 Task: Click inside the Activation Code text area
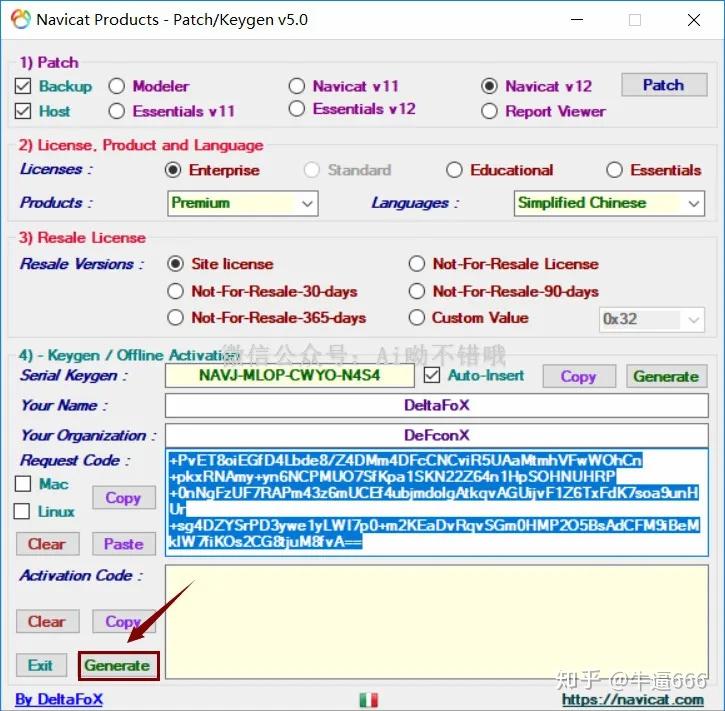point(436,622)
